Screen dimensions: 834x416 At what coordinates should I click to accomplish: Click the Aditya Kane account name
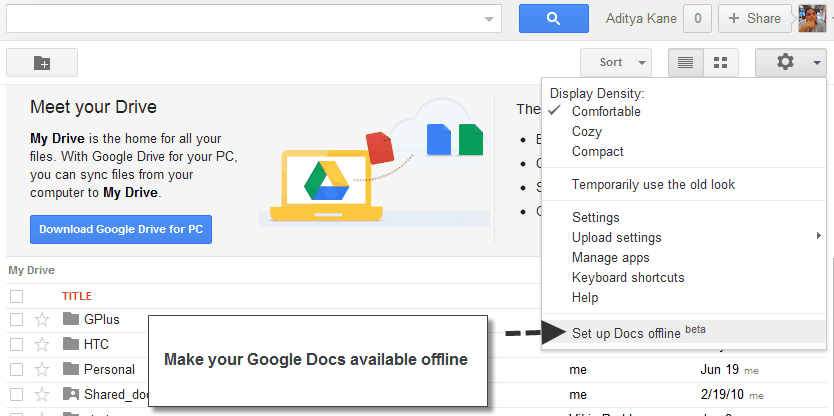(641, 19)
